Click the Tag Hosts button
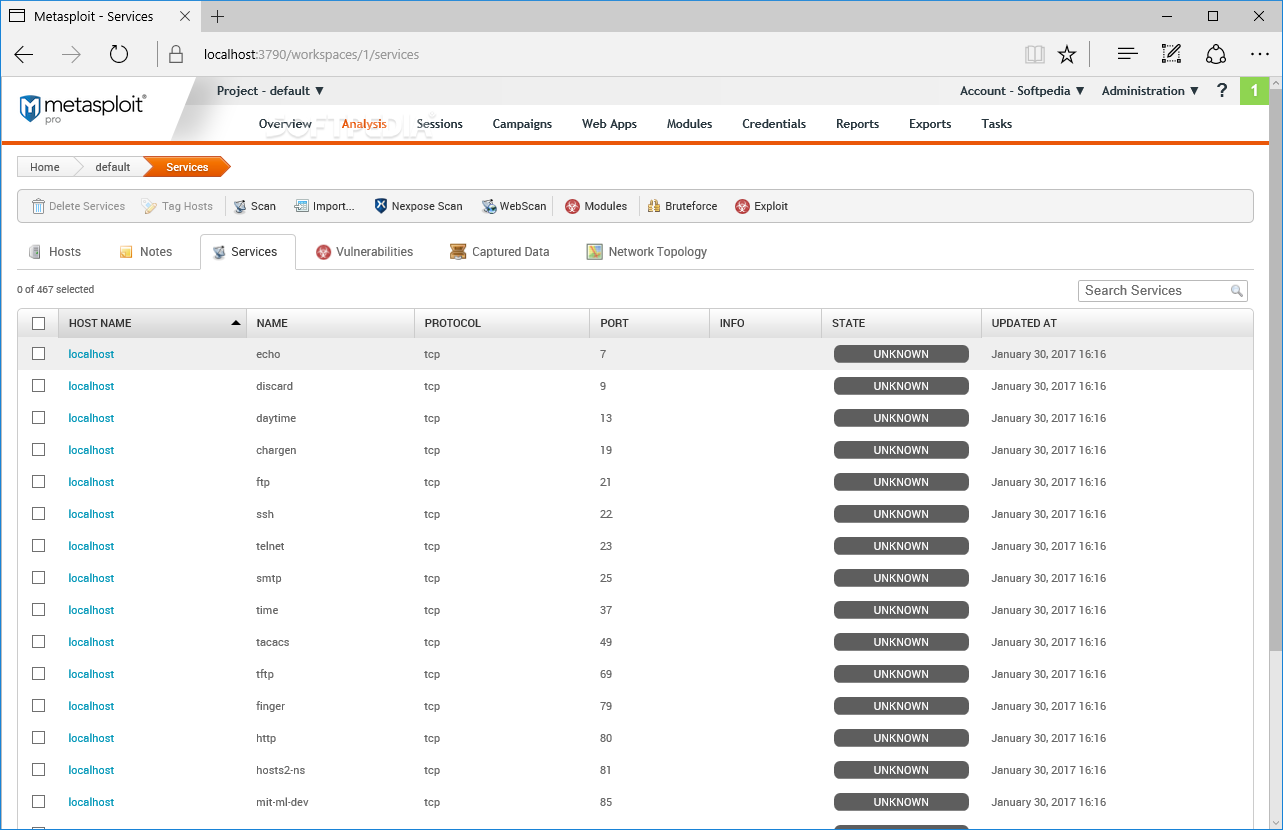The image size is (1283, 830). tap(177, 206)
